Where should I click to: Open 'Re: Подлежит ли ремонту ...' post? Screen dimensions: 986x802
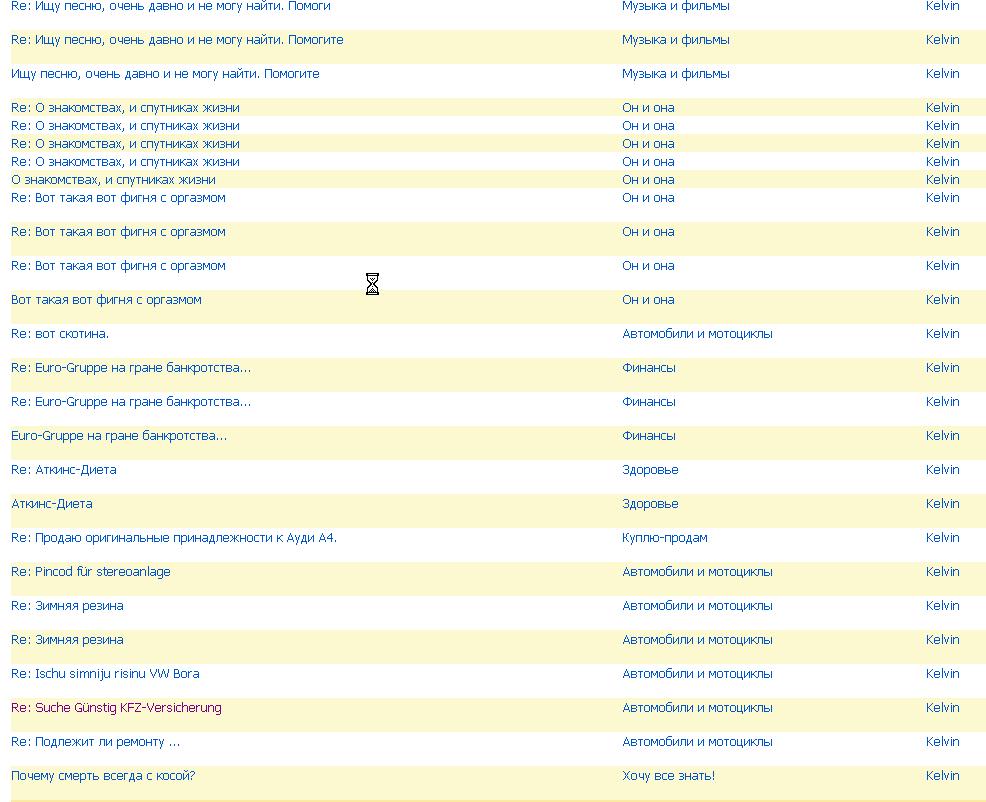pyautogui.click(x=95, y=742)
